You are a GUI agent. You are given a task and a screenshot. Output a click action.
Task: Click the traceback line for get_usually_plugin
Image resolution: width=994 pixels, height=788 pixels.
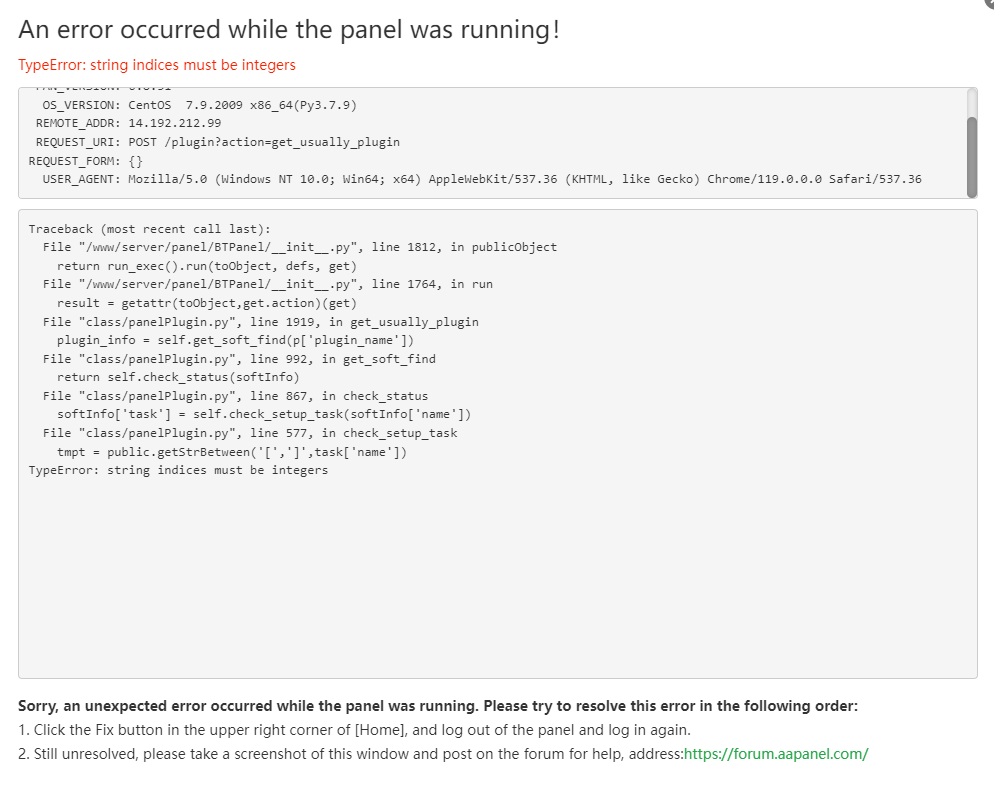tap(260, 322)
